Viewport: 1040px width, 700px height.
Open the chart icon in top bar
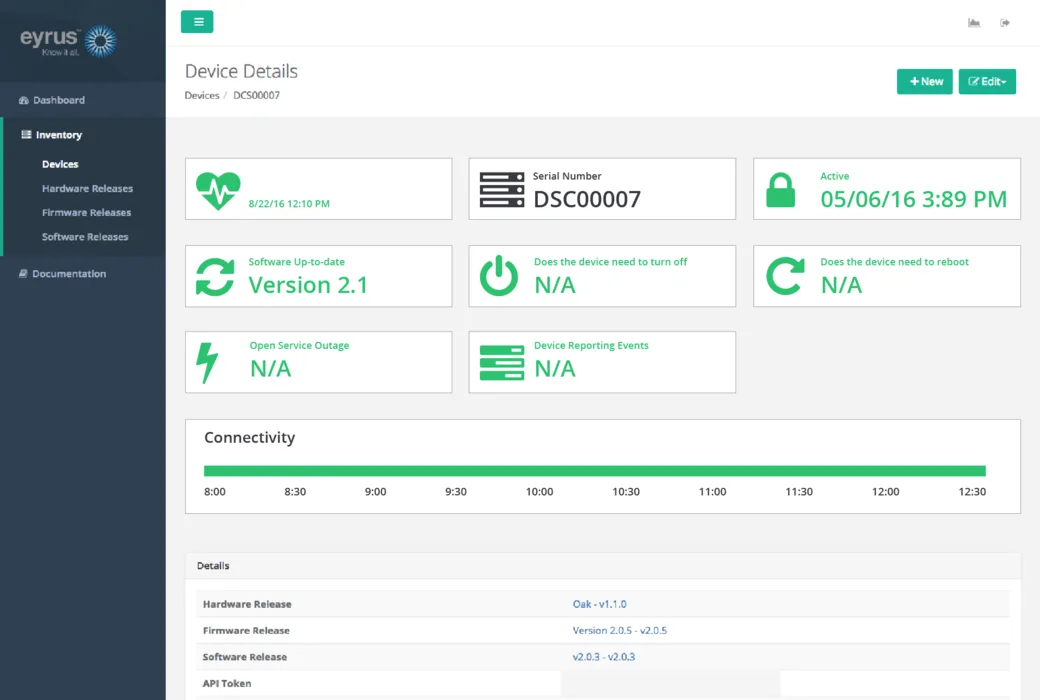point(974,23)
